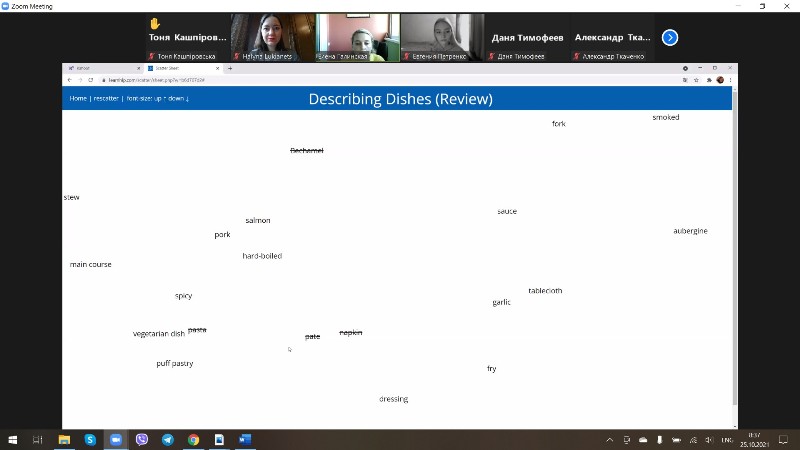Open a new browser tab

(x=230, y=68)
